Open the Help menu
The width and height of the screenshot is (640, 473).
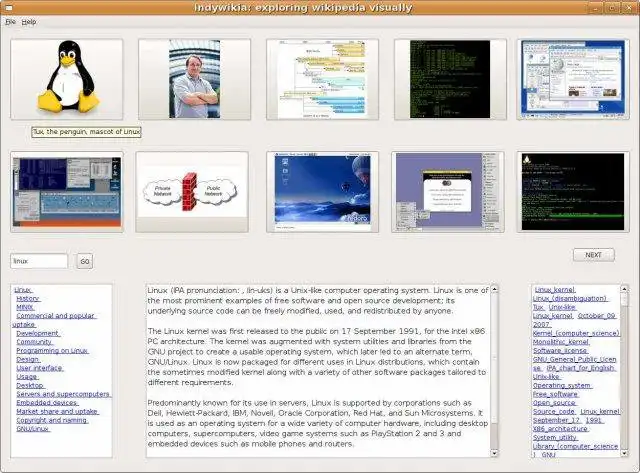coord(29,22)
